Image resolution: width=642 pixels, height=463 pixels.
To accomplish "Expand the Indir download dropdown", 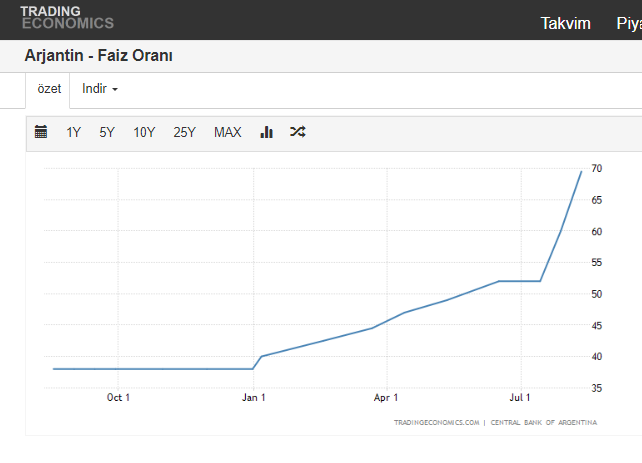I will coord(100,89).
